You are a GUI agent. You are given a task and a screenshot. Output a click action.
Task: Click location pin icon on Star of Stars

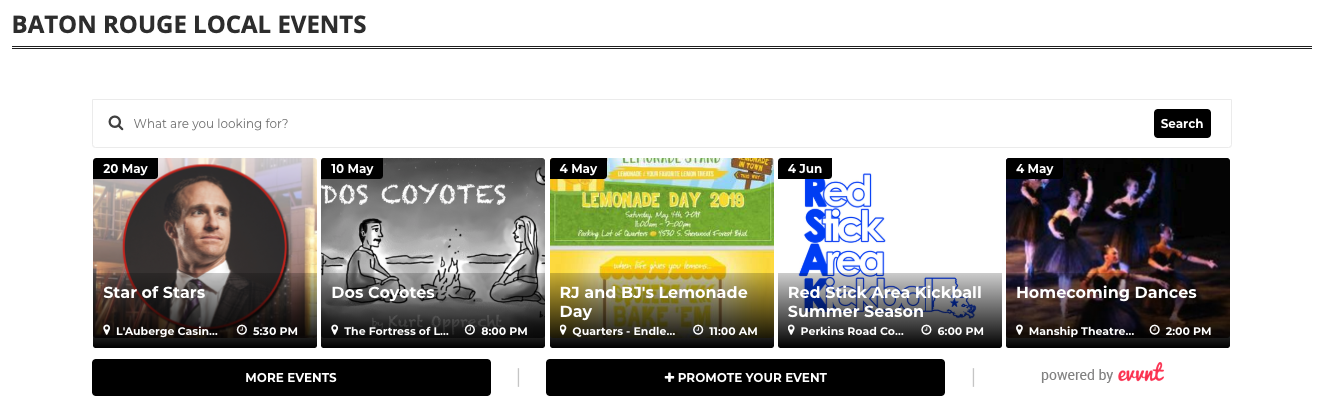pyautogui.click(x=107, y=330)
